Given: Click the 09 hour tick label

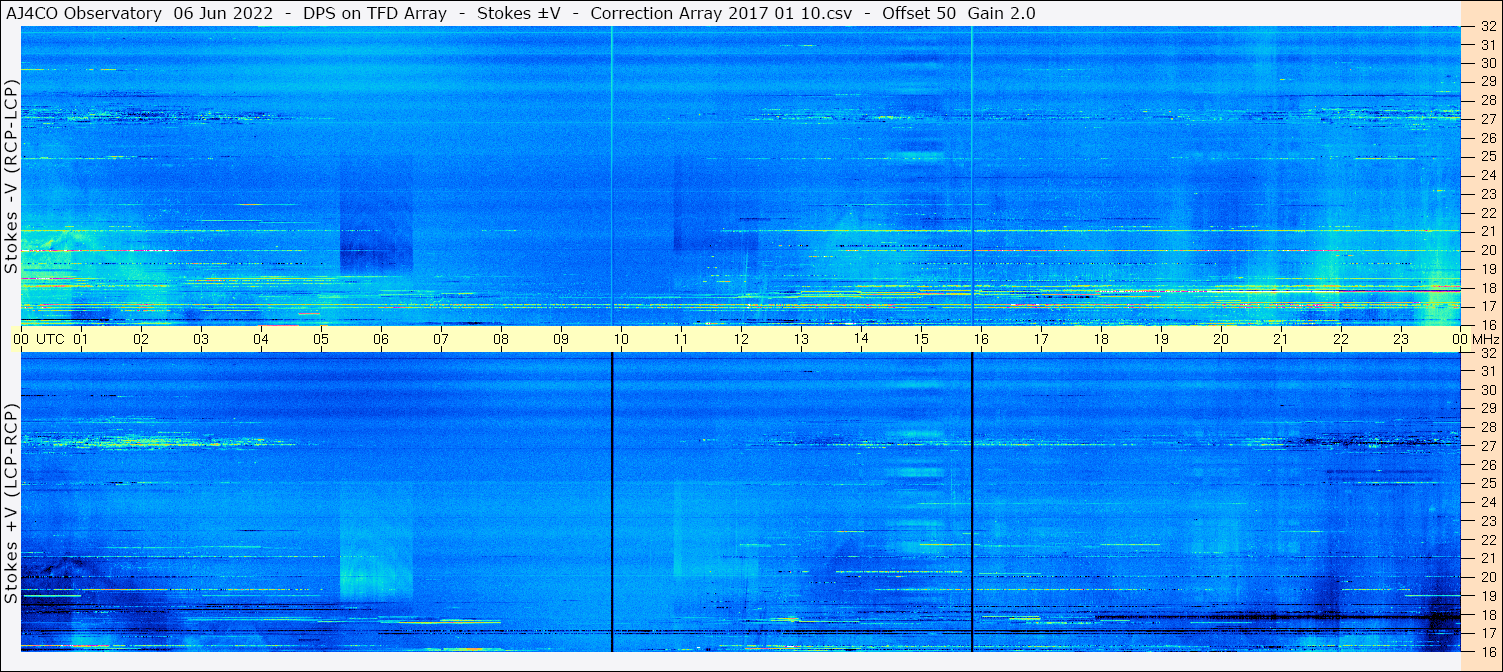Looking at the screenshot, I should coord(561,339).
